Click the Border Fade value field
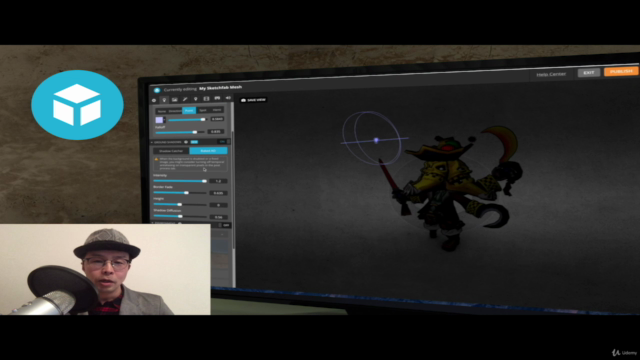Viewport: 640px width, 360px height. coord(218,193)
